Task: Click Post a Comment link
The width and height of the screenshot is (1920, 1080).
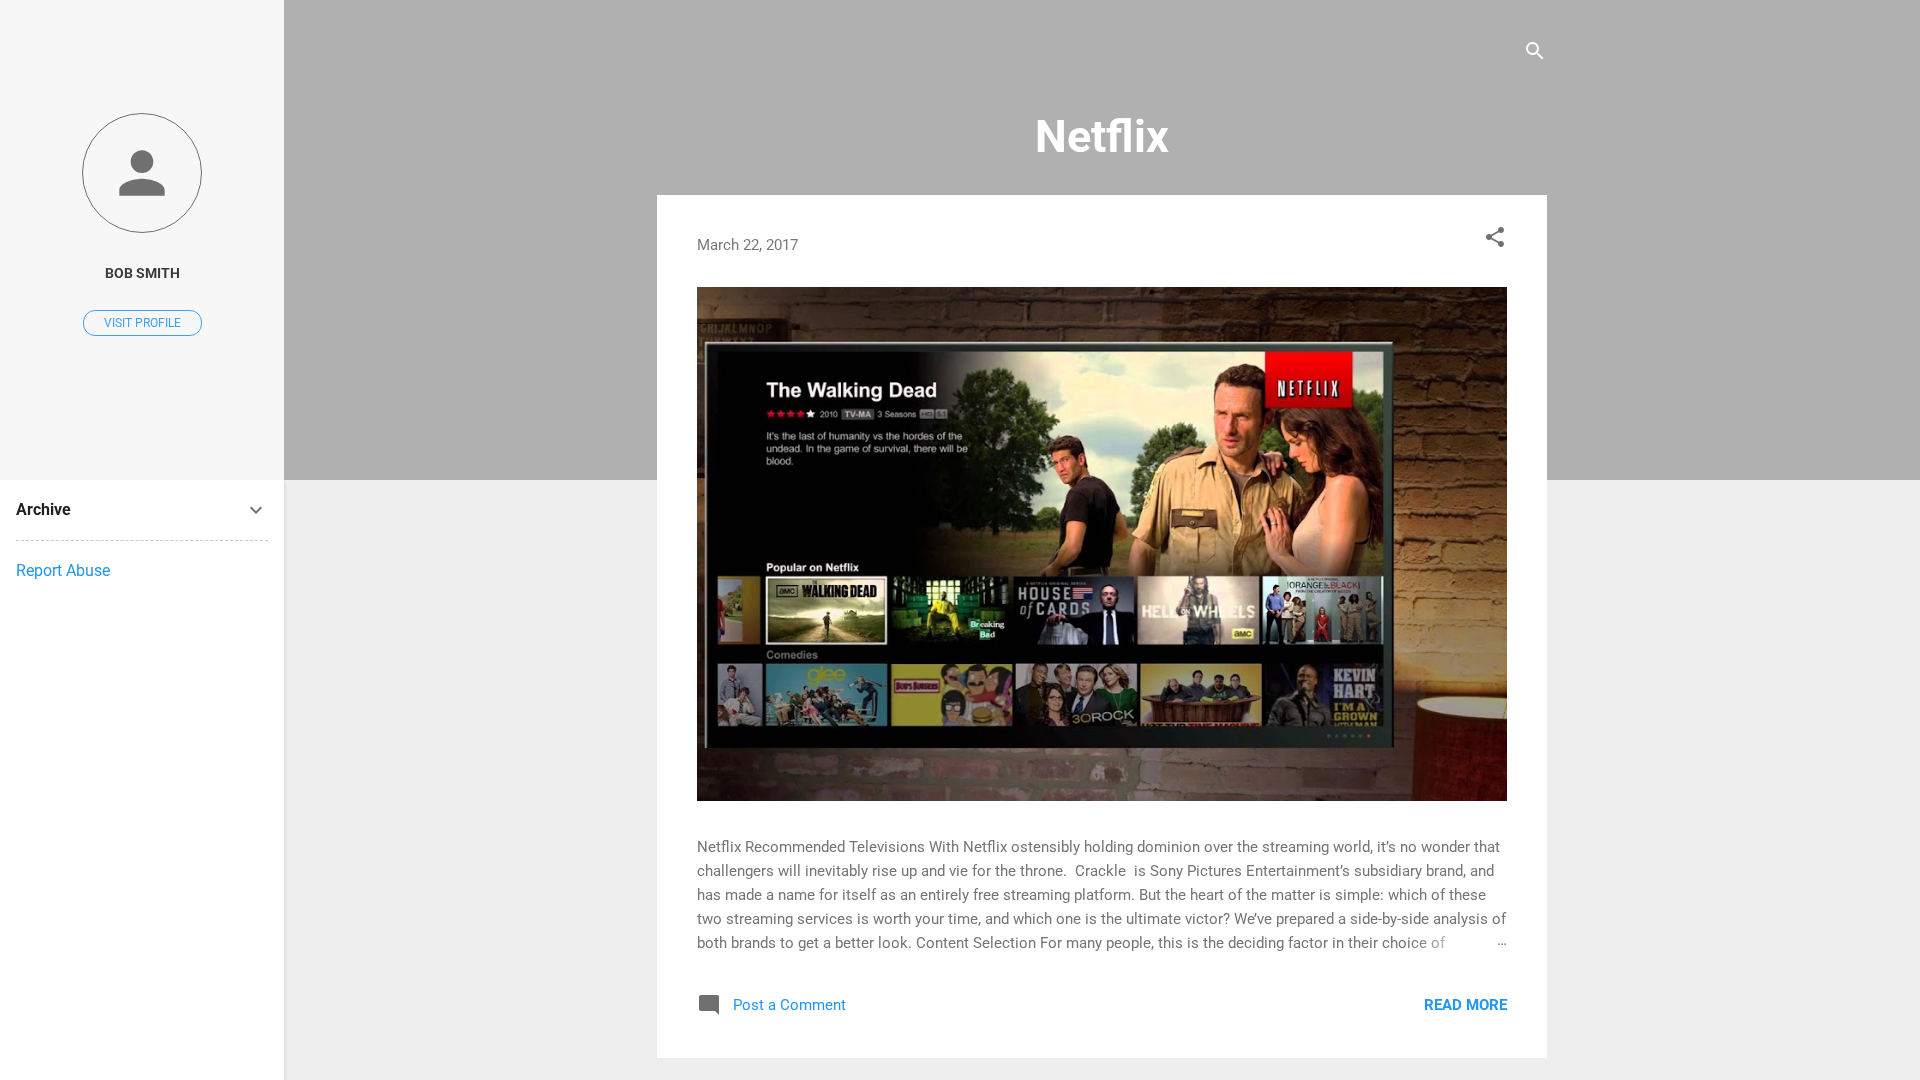Action: 789,1005
